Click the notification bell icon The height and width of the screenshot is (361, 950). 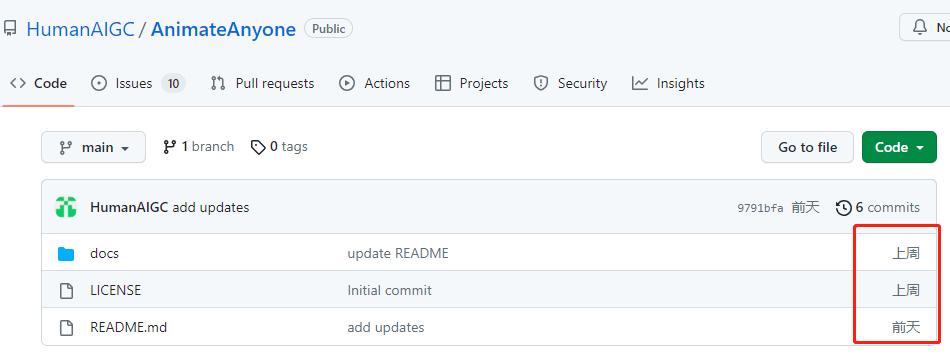pyautogui.click(x=920, y=27)
